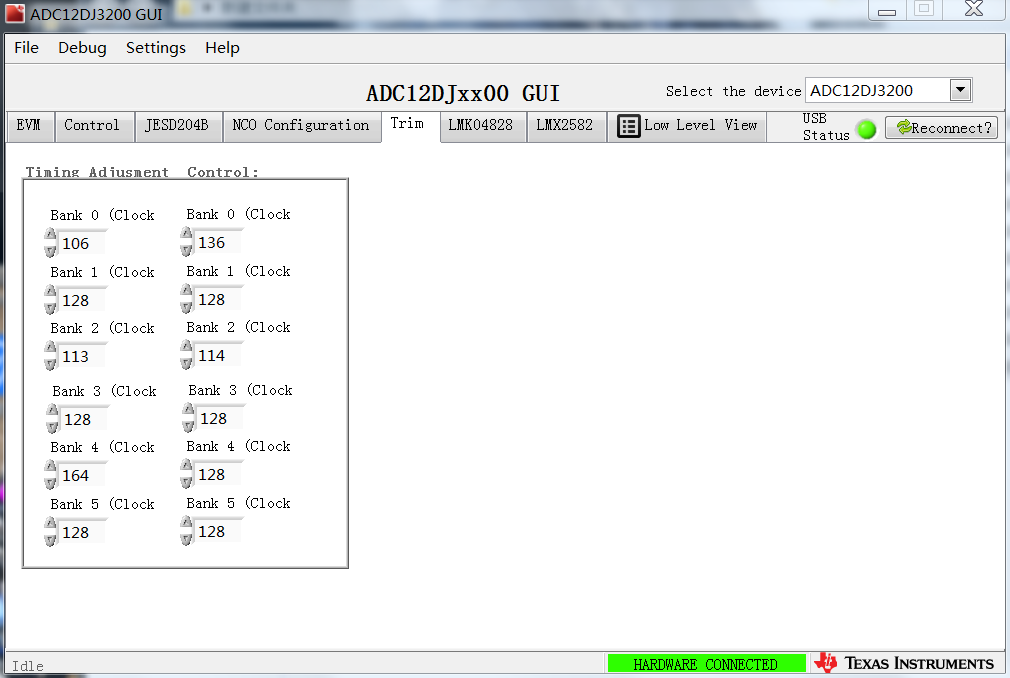
Task: Switch to the JESD204B tab
Action: 177,126
